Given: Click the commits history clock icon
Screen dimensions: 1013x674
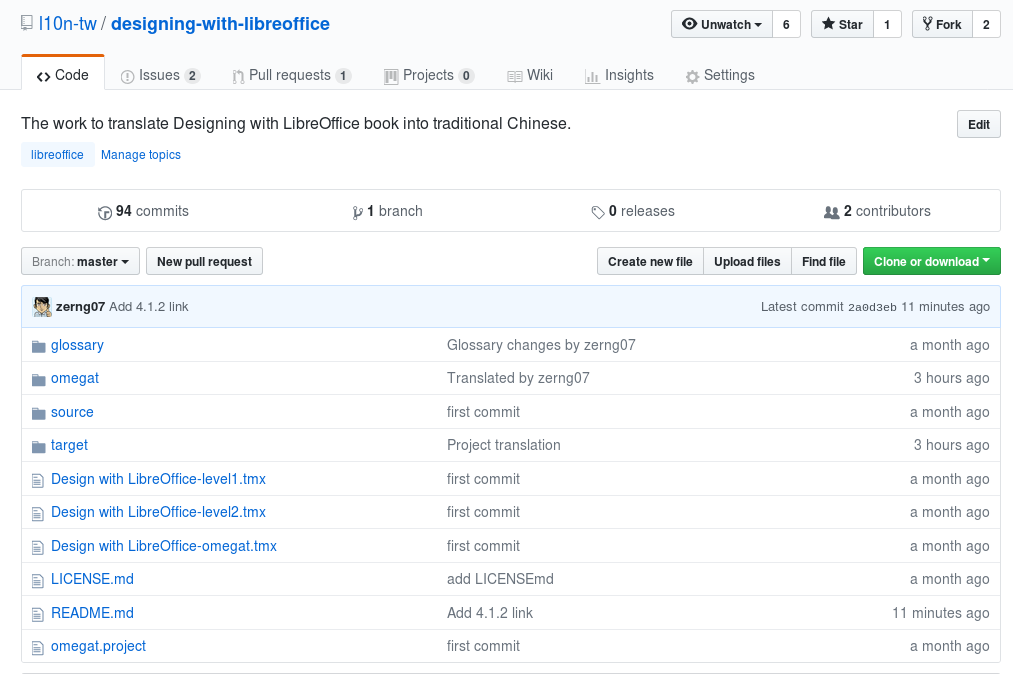Looking at the screenshot, I should click(x=105, y=212).
